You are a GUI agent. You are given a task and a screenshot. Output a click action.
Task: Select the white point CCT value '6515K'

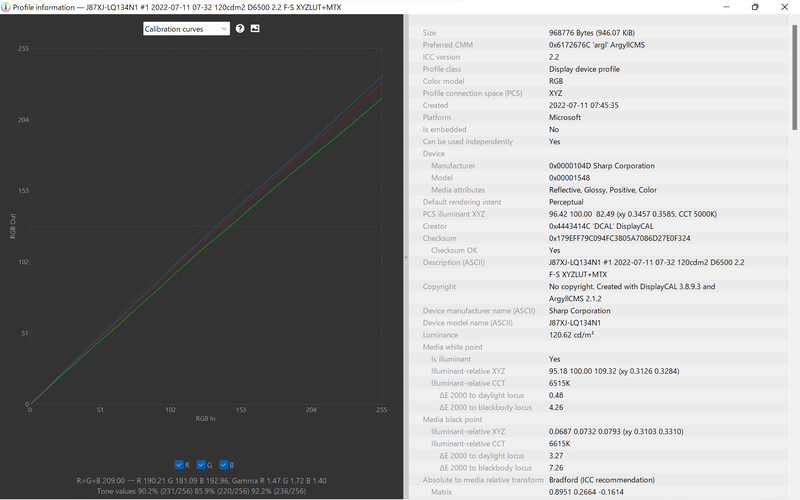pyautogui.click(x=560, y=383)
